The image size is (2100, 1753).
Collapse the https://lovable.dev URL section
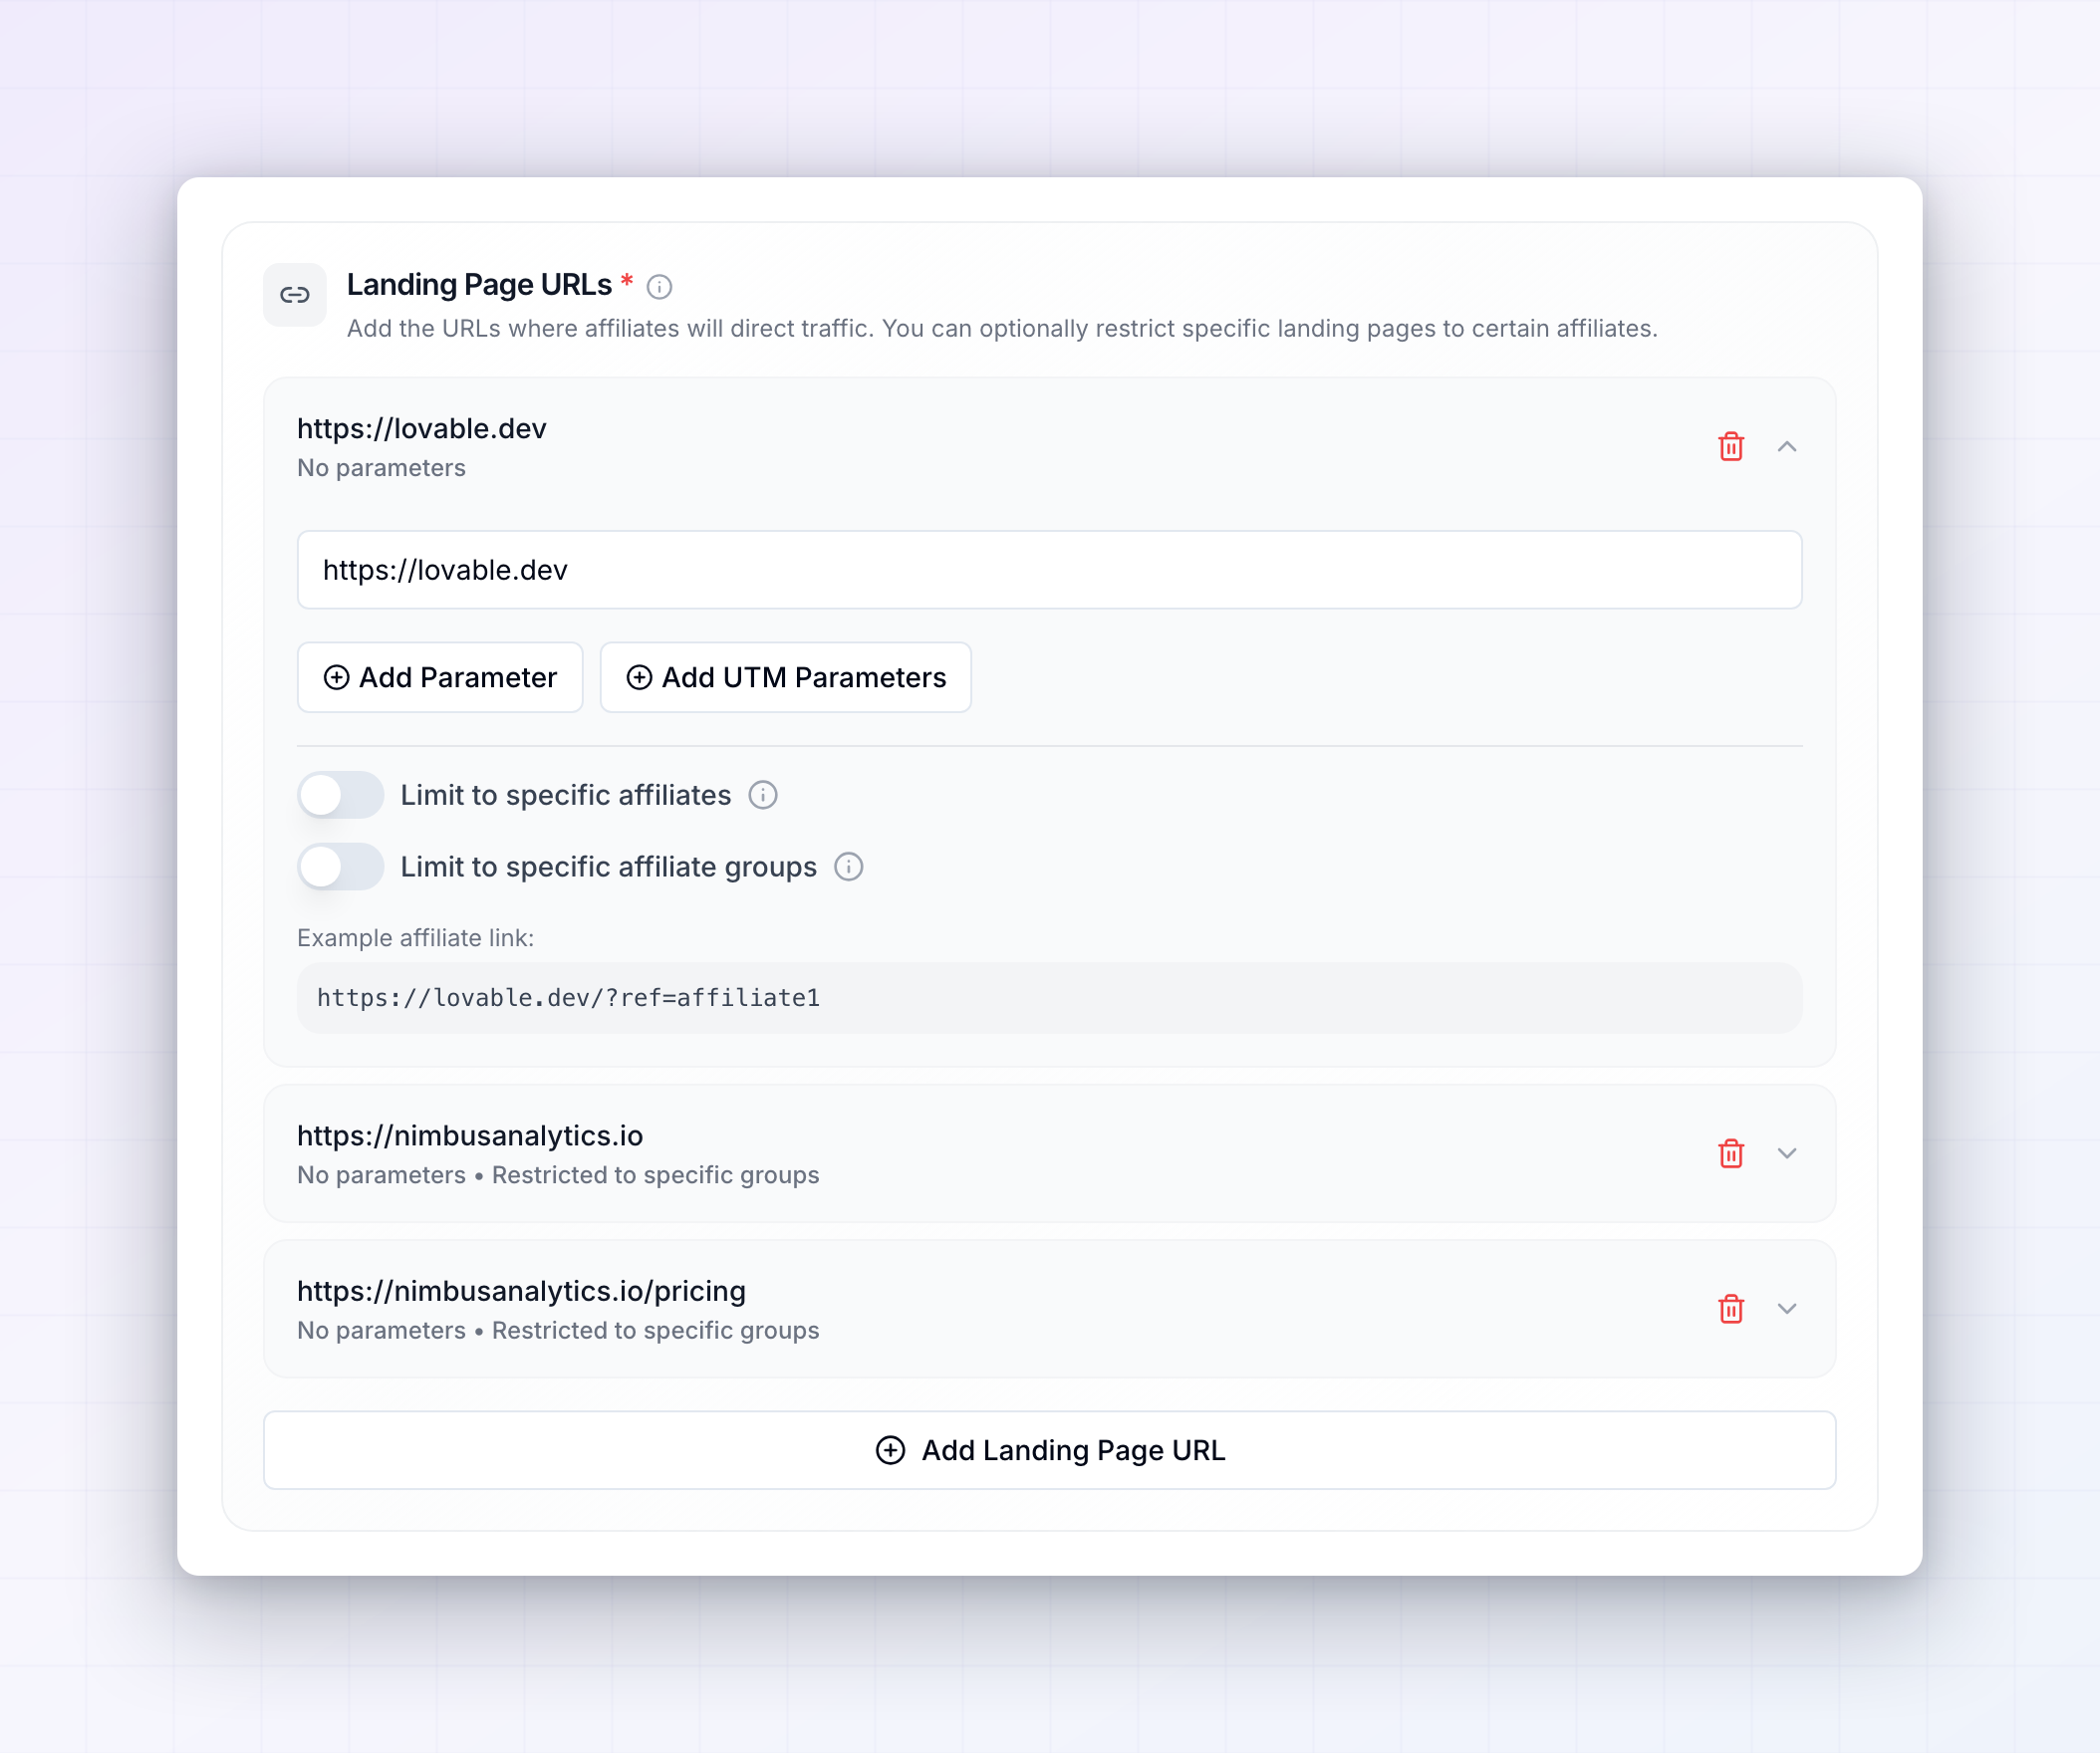click(x=1787, y=446)
